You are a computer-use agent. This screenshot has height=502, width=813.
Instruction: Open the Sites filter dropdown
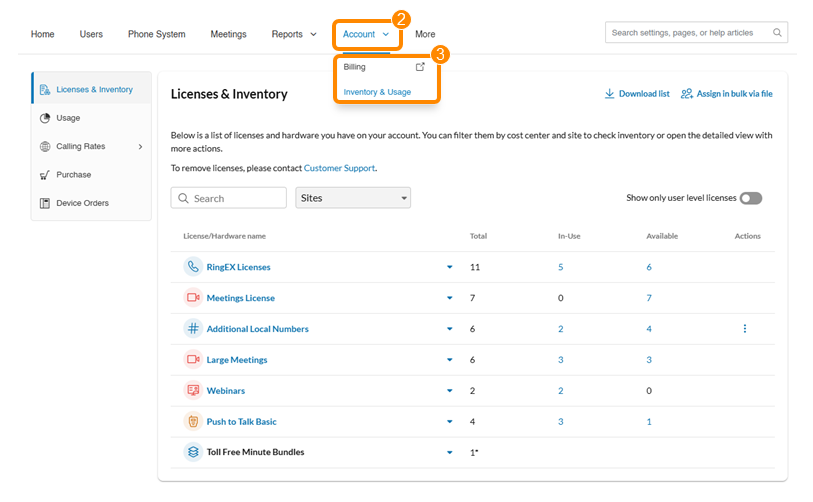pyautogui.click(x=354, y=198)
